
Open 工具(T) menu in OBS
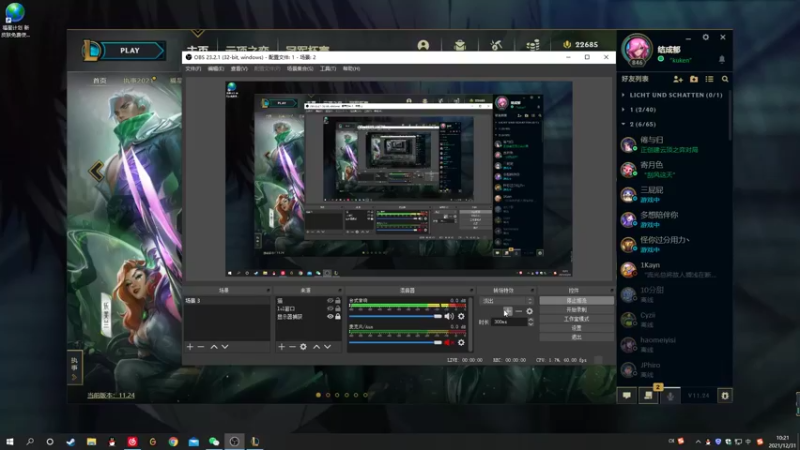coord(328,68)
